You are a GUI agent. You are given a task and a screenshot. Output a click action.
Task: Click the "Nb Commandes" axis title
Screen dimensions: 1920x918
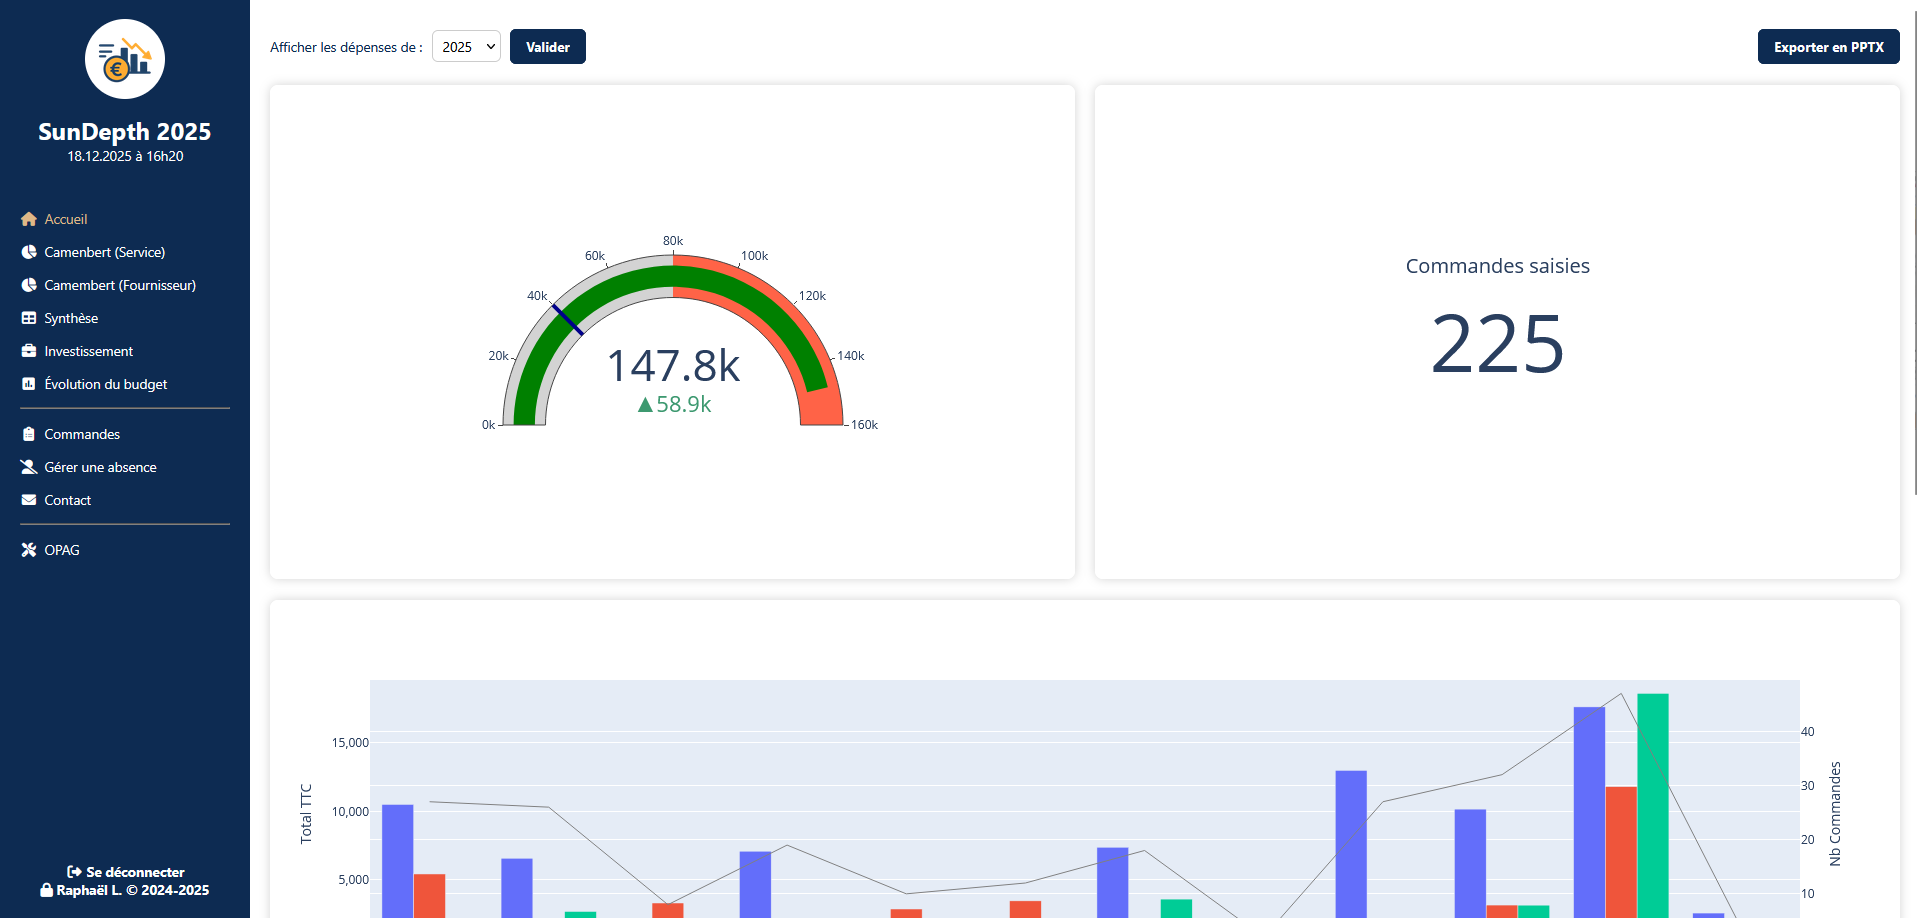point(1834,814)
